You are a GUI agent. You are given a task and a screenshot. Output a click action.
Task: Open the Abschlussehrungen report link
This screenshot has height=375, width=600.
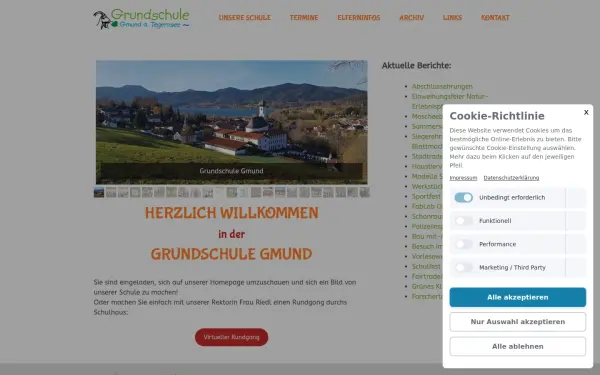(442, 86)
